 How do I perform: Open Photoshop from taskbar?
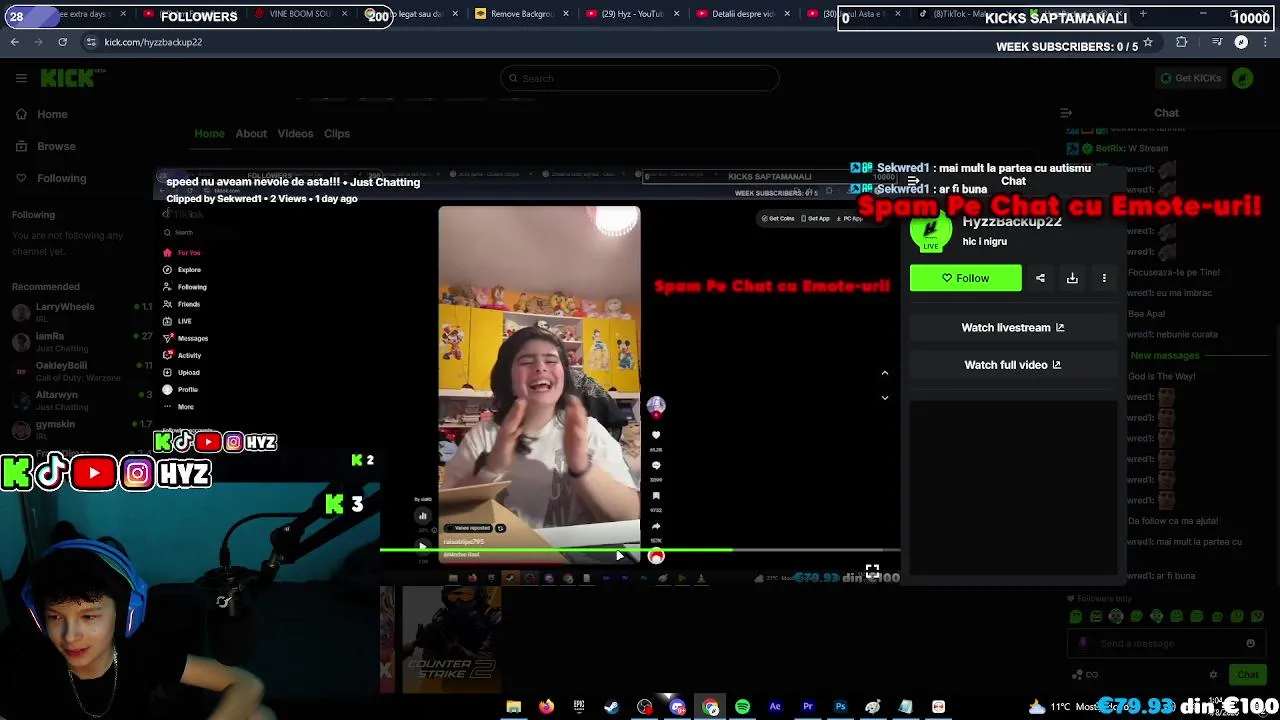click(x=840, y=707)
